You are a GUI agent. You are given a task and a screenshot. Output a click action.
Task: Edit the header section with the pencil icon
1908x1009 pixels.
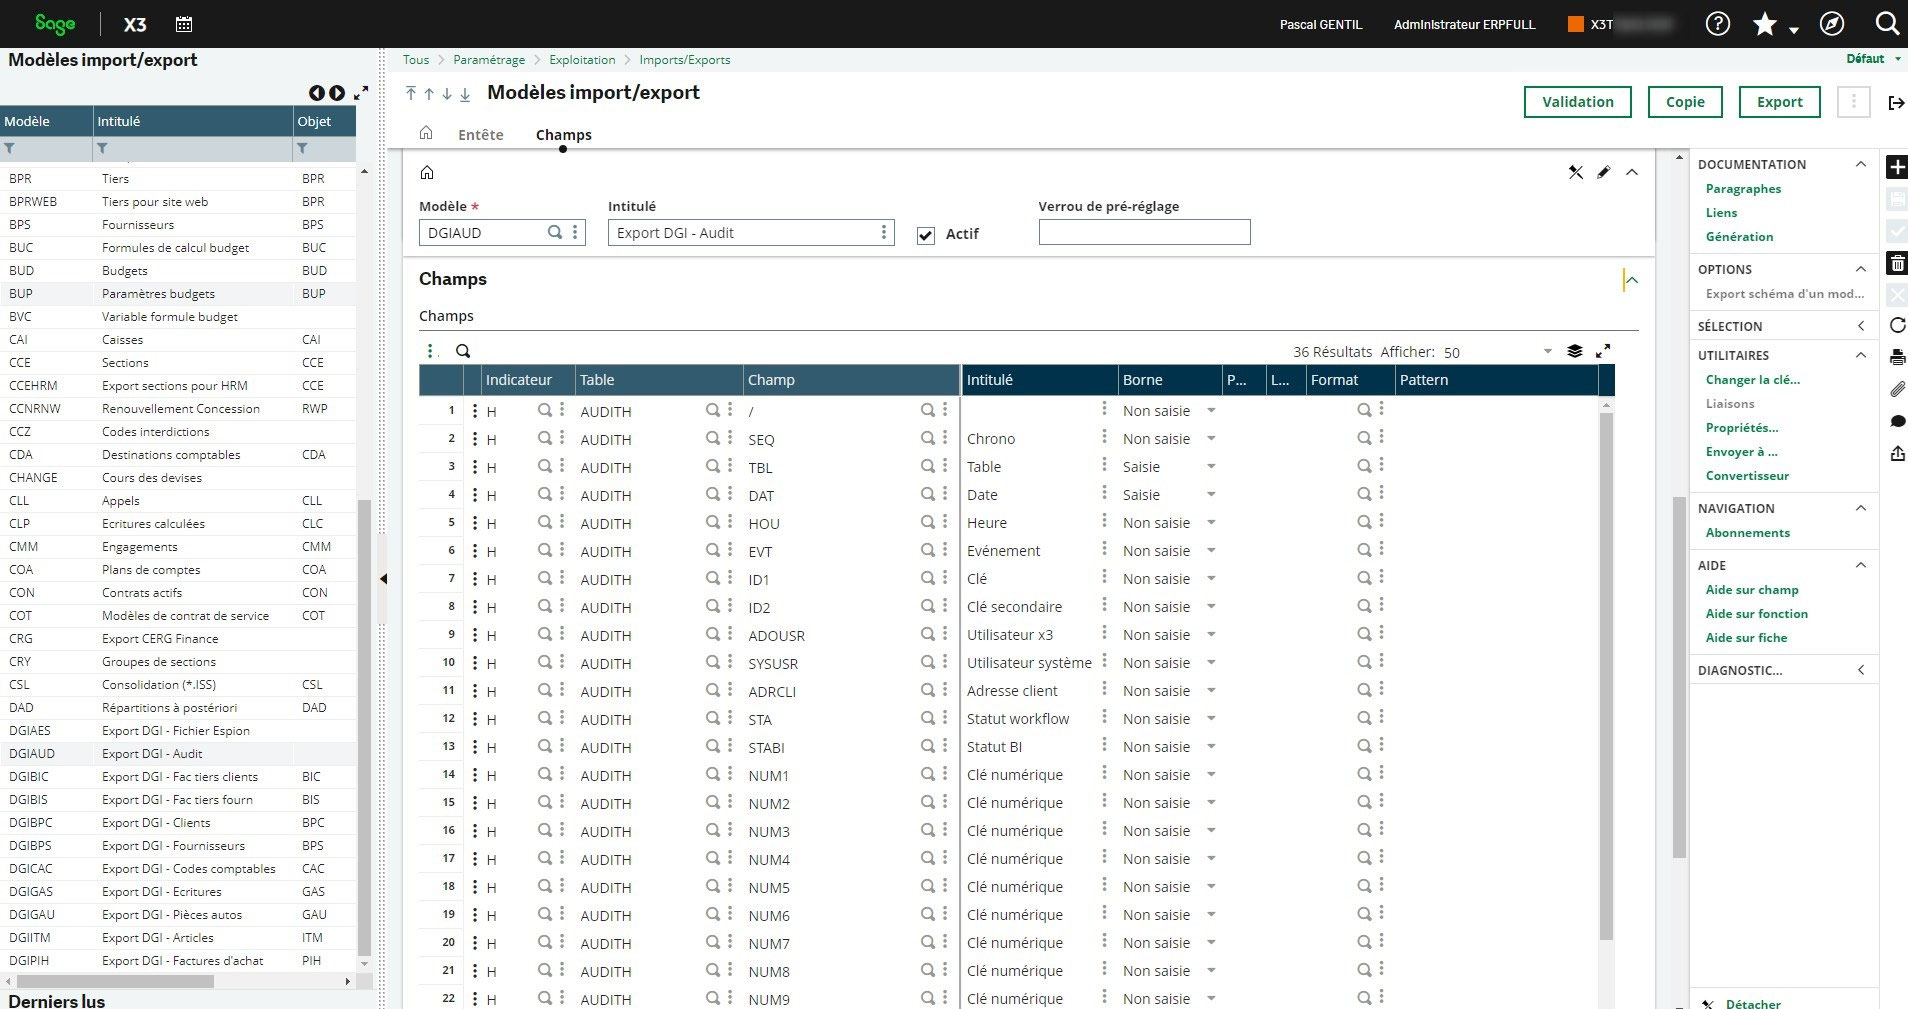point(1603,172)
